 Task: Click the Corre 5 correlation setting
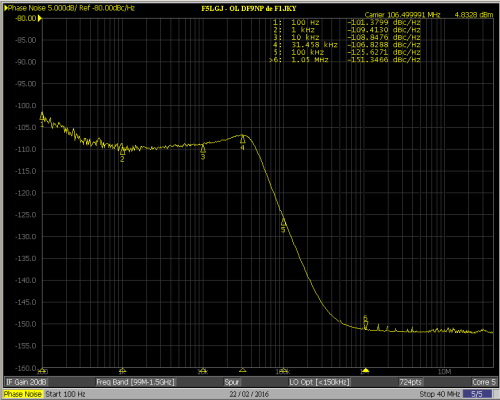(x=484, y=382)
